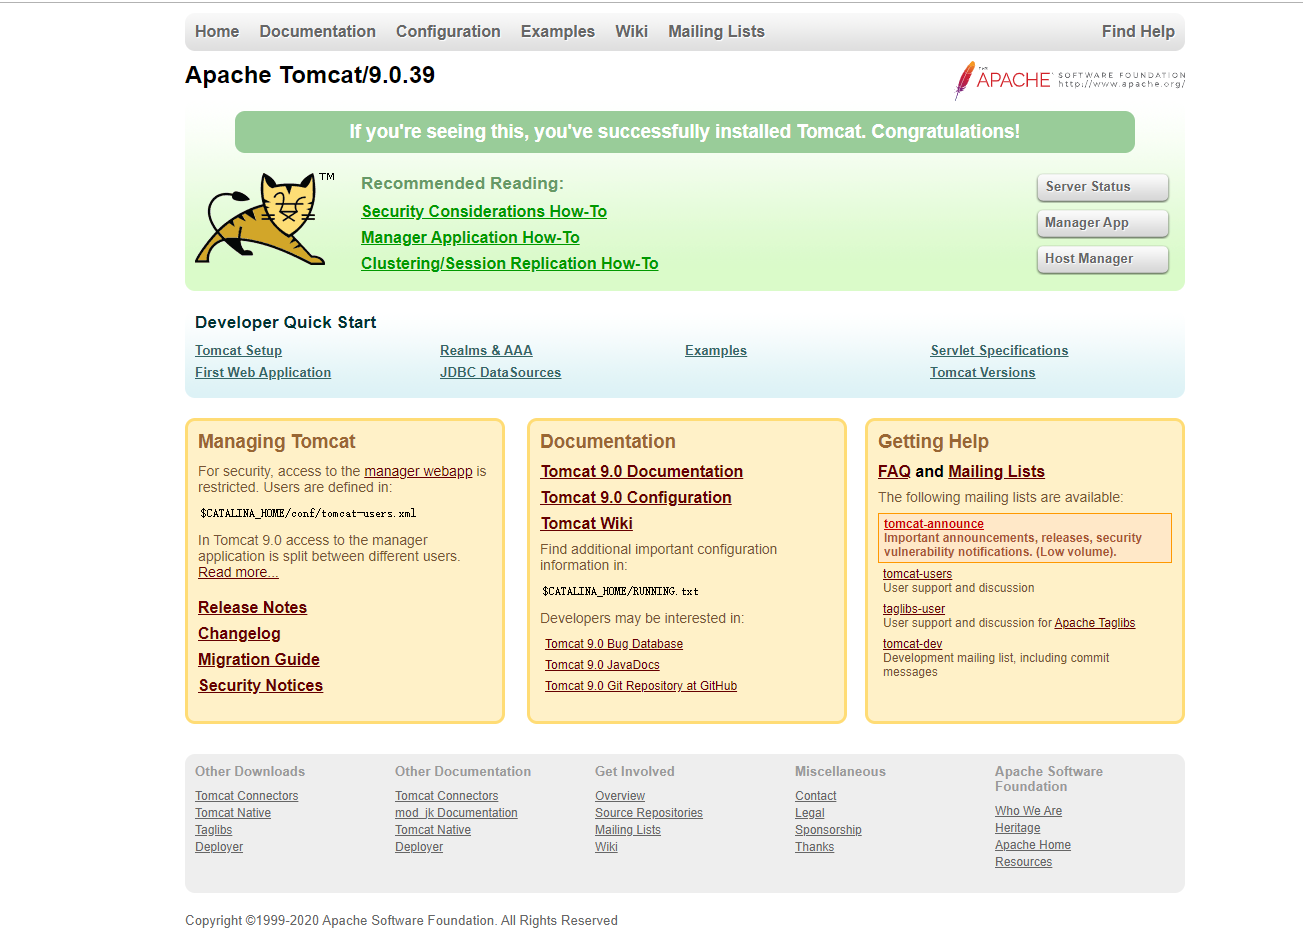1303x946 pixels.
Task: Open mod_jk Documentation link
Action: point(456,813)
